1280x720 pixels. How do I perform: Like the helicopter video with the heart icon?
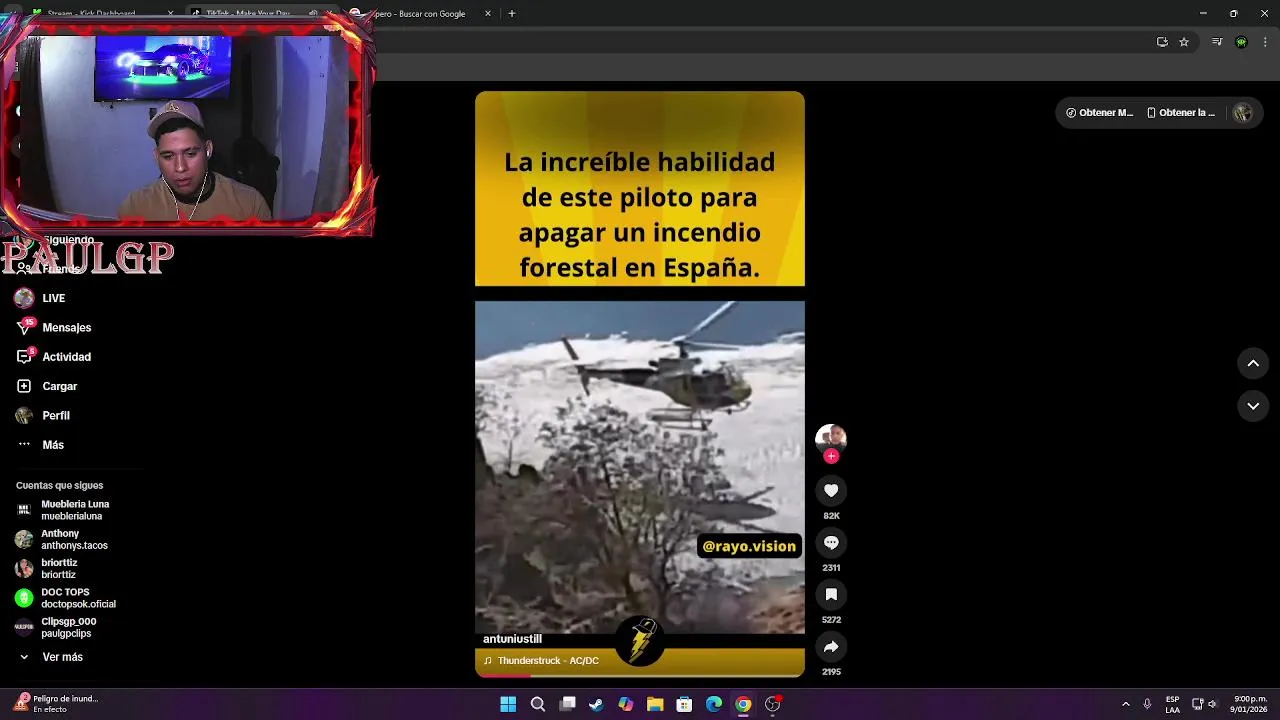[831, 490]
